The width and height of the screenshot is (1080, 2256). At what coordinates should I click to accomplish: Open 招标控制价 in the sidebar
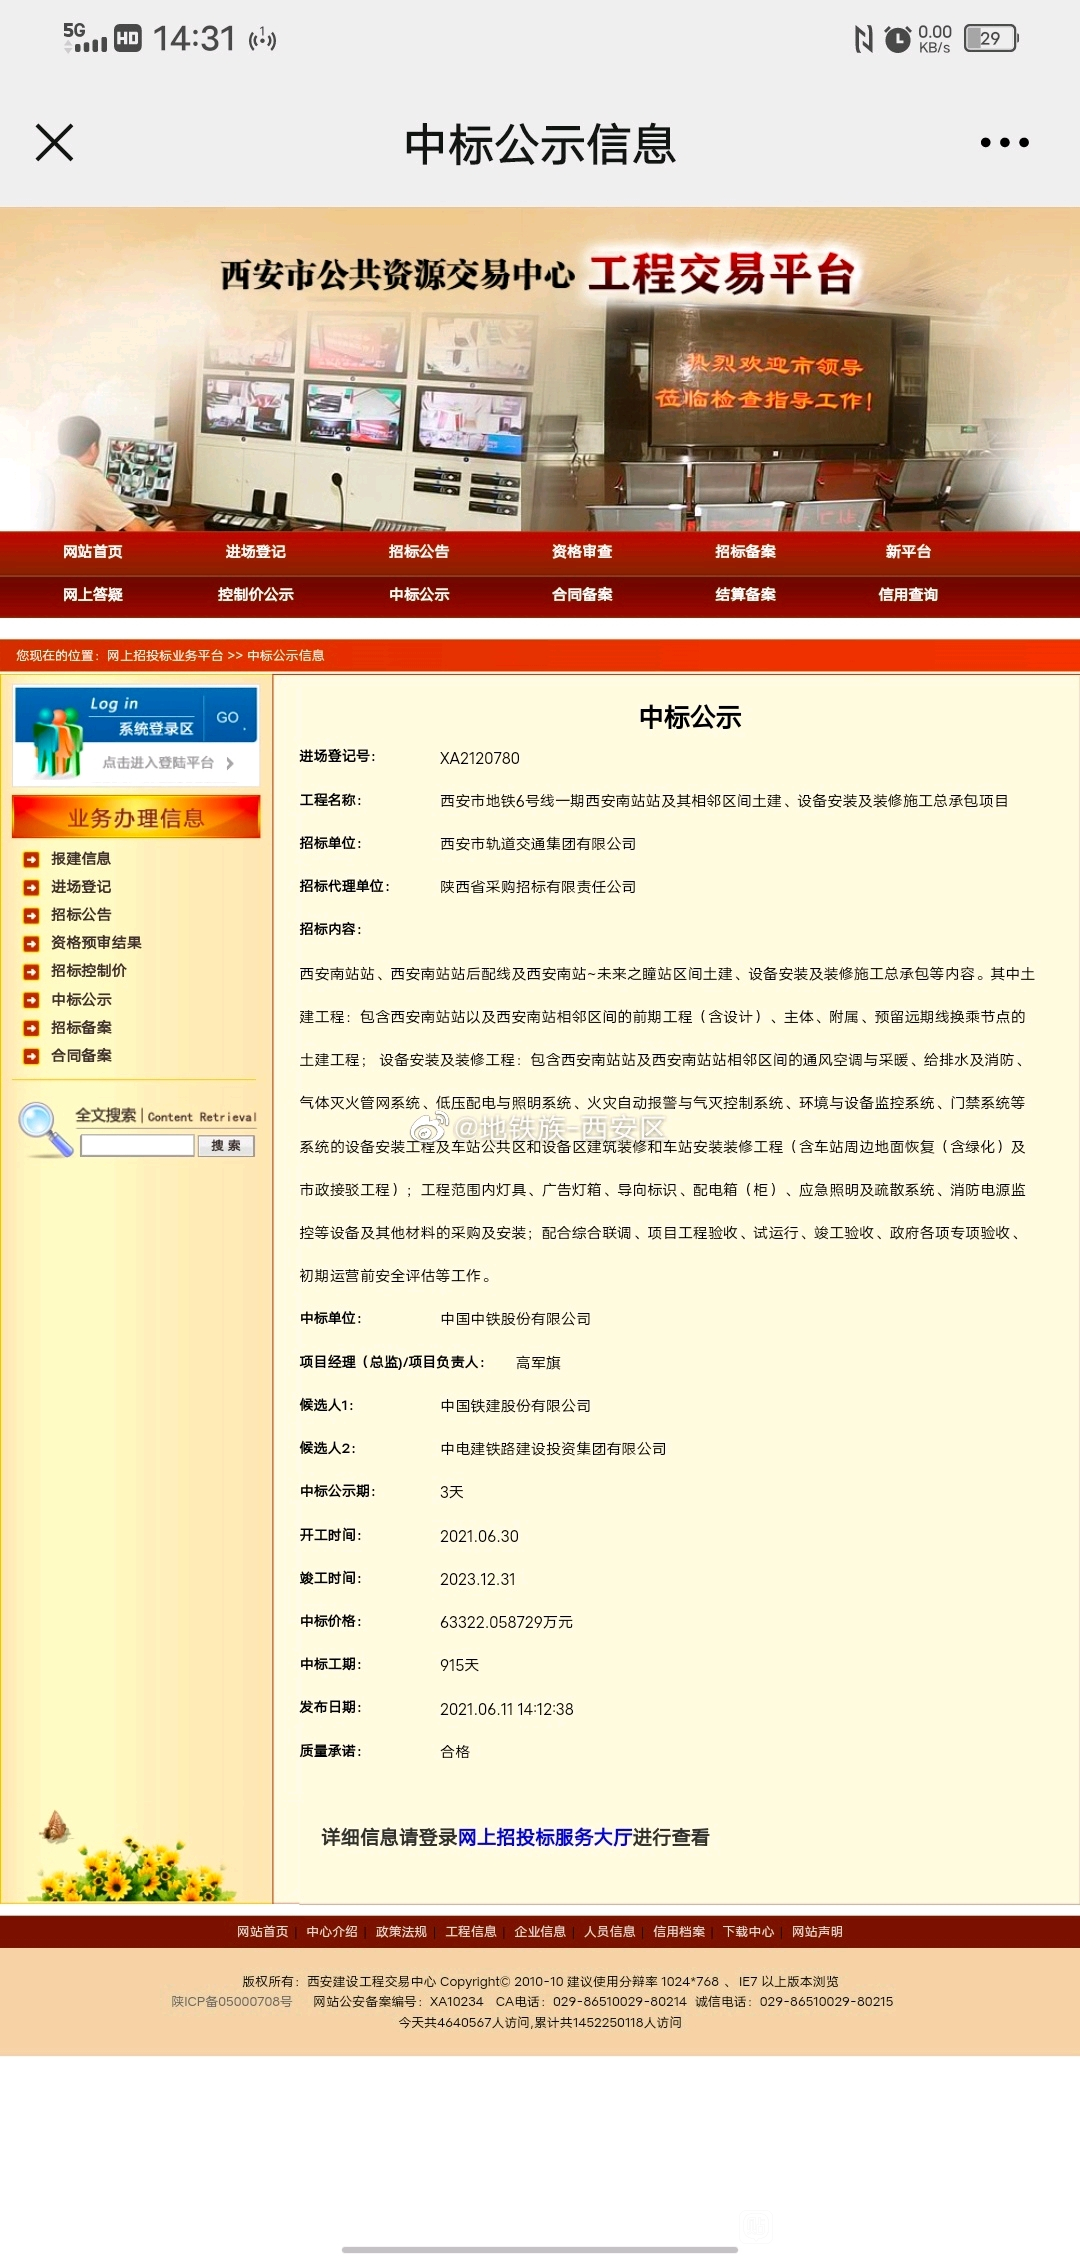[x=89, y=971]
